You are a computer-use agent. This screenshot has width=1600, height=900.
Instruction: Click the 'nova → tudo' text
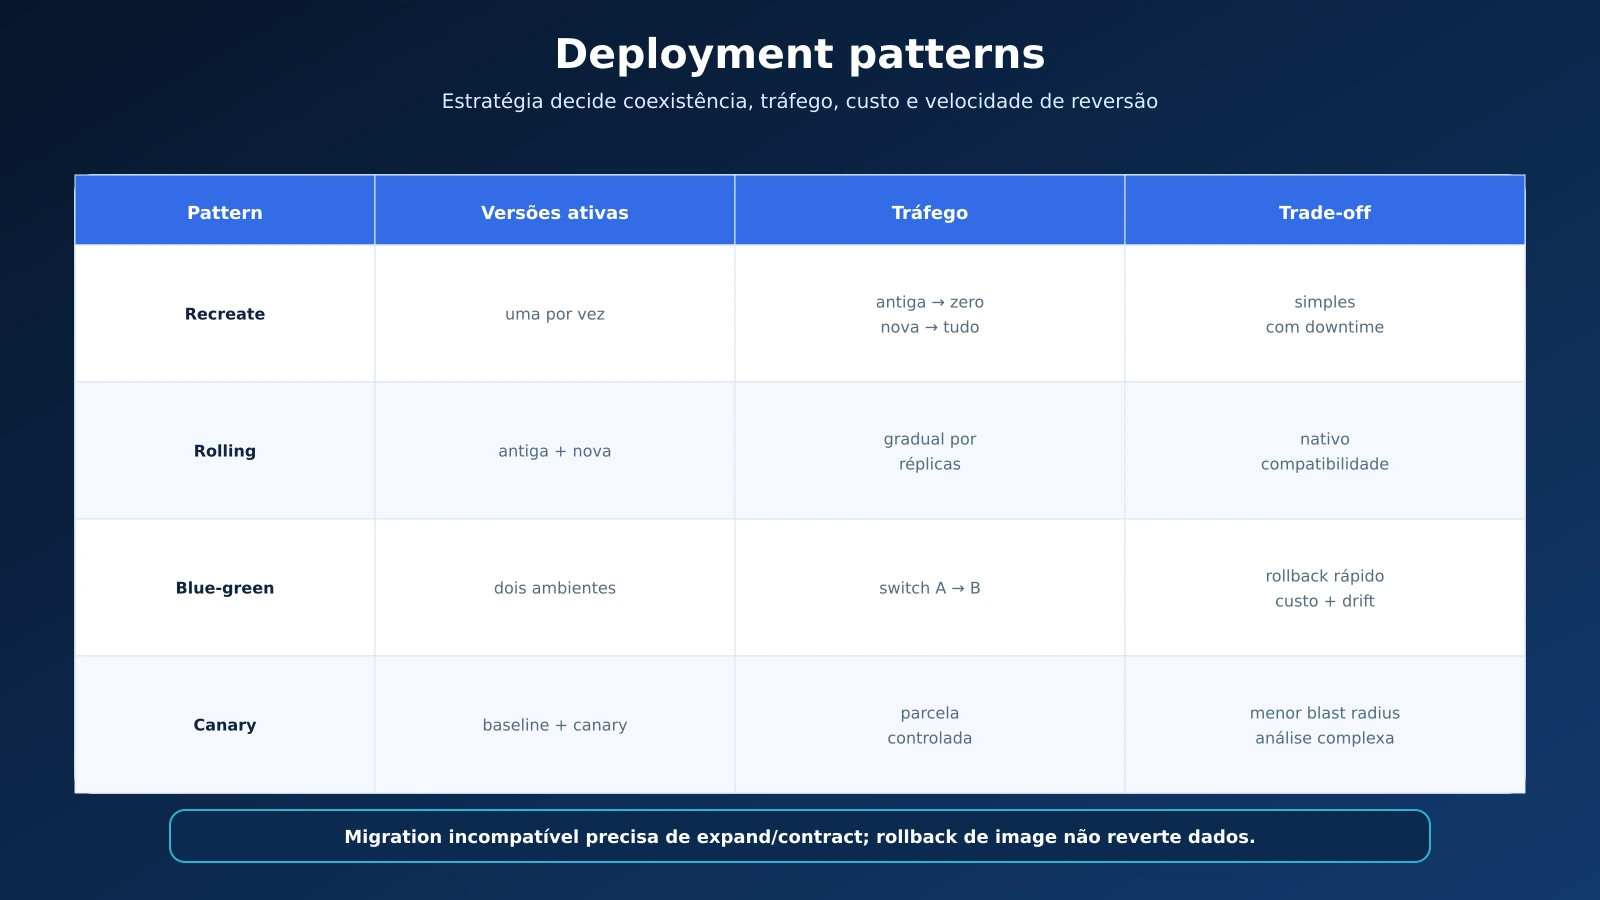tap(930, 327)
